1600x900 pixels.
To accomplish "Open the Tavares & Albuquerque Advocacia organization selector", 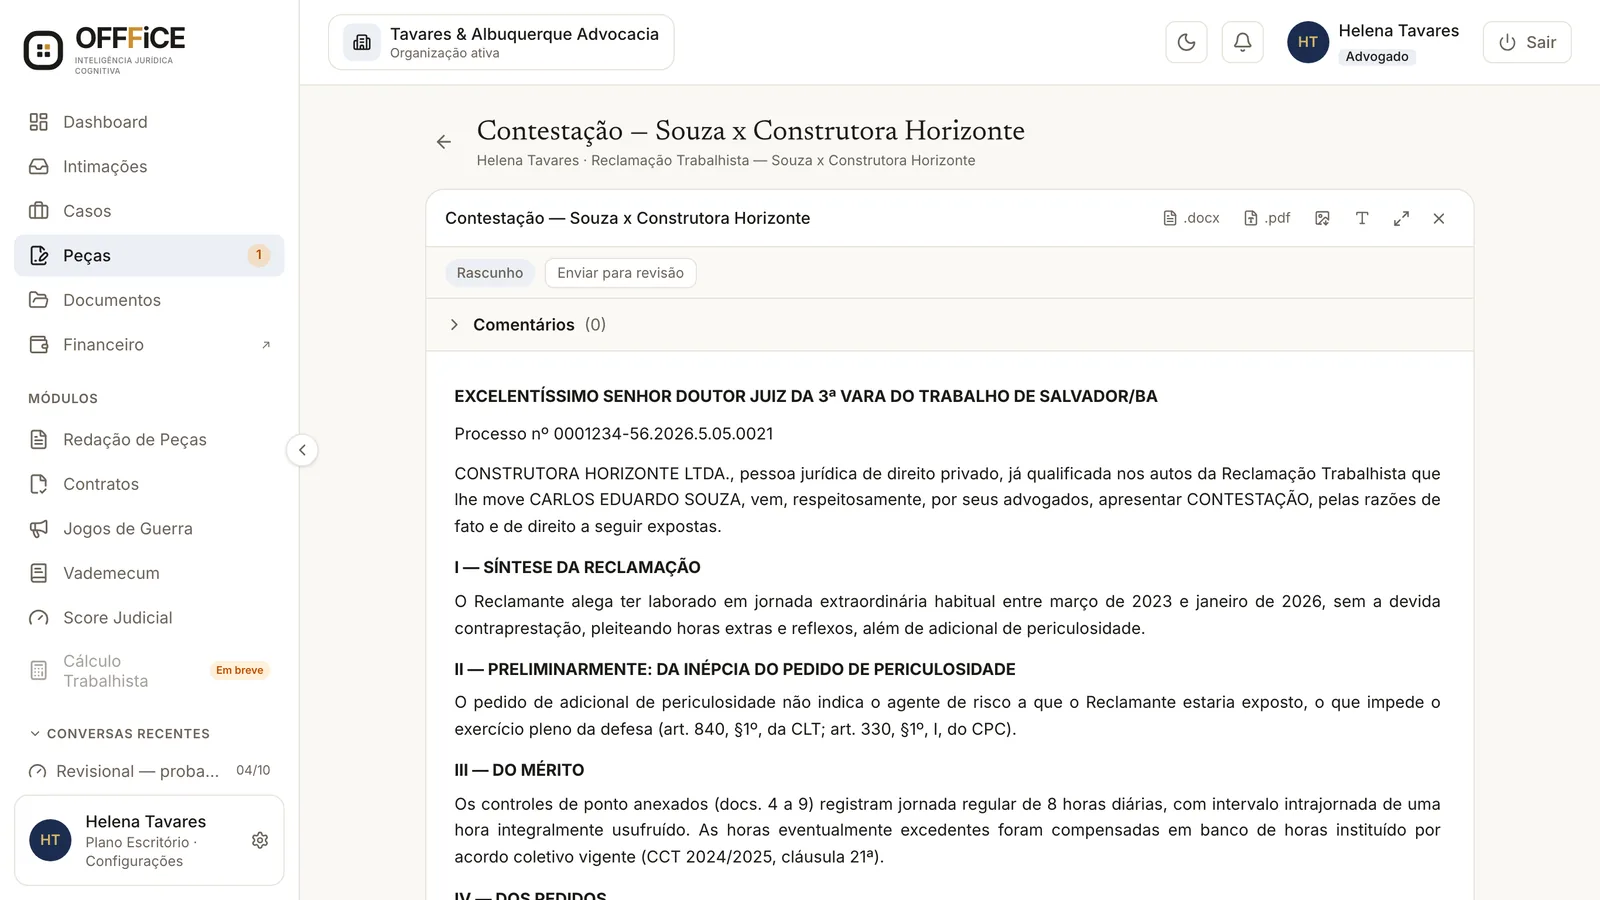I will click(501, 42).
